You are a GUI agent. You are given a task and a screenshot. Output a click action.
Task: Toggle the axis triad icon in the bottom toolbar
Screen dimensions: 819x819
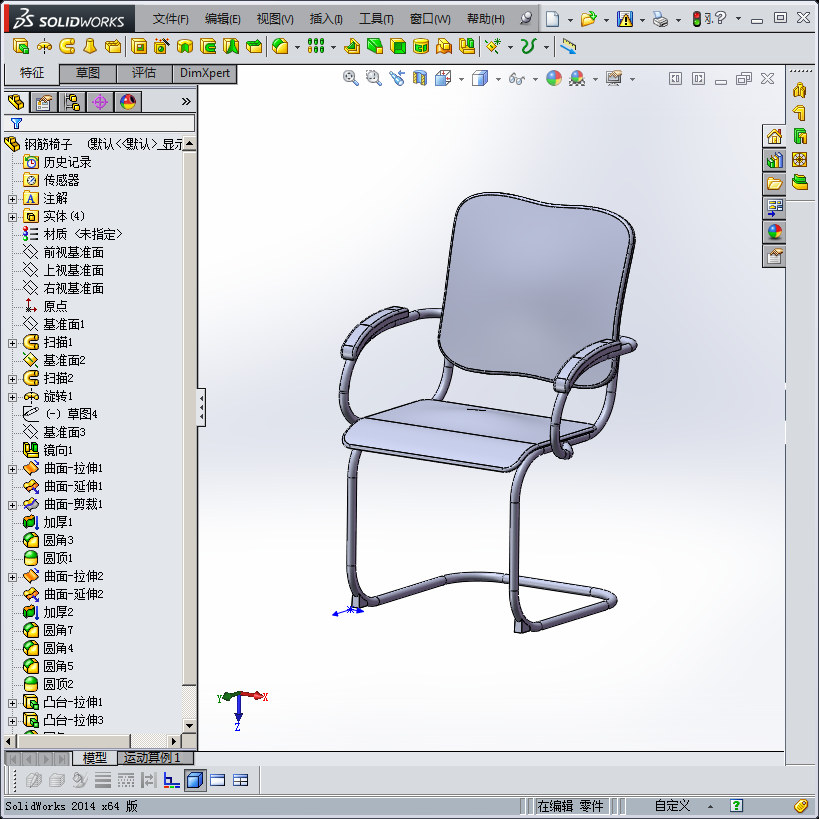point(171,780)
